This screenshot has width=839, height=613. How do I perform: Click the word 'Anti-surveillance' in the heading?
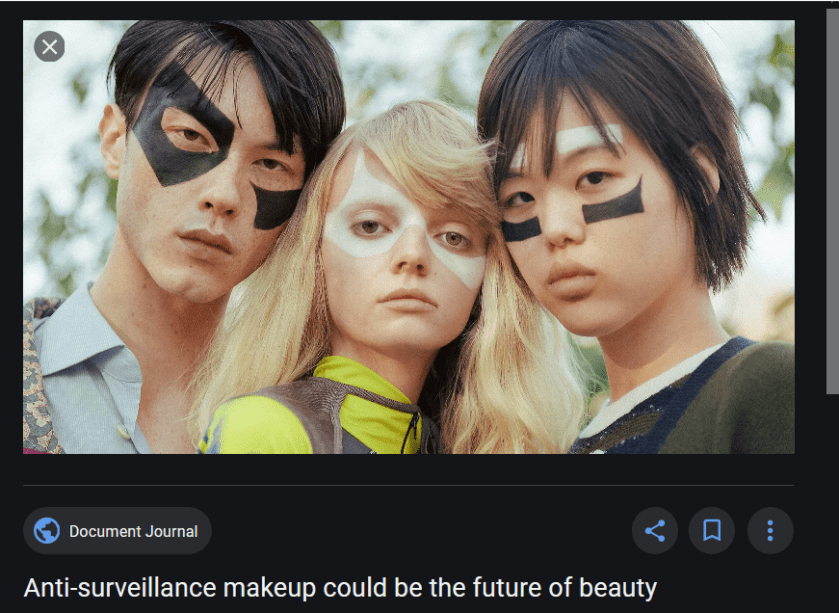tap(120, 588)
